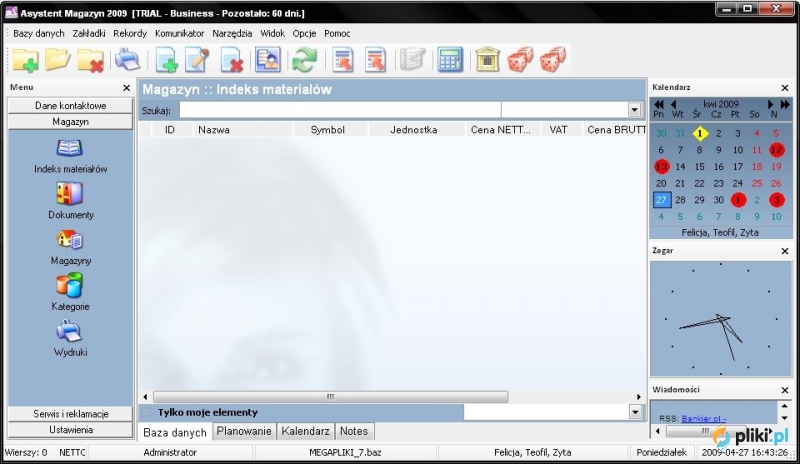Edit record with the pencil document icon

coord(198,59)
